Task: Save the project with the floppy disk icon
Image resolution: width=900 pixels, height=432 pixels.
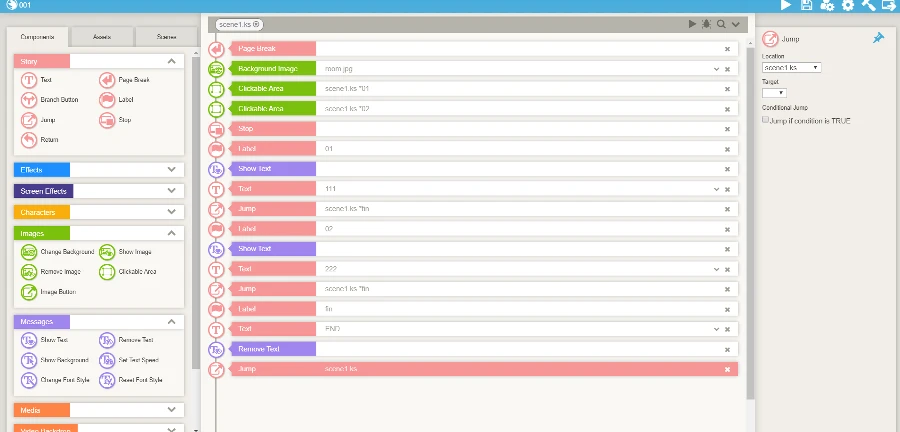Action: pyautogui.click(x=807, y=6)
